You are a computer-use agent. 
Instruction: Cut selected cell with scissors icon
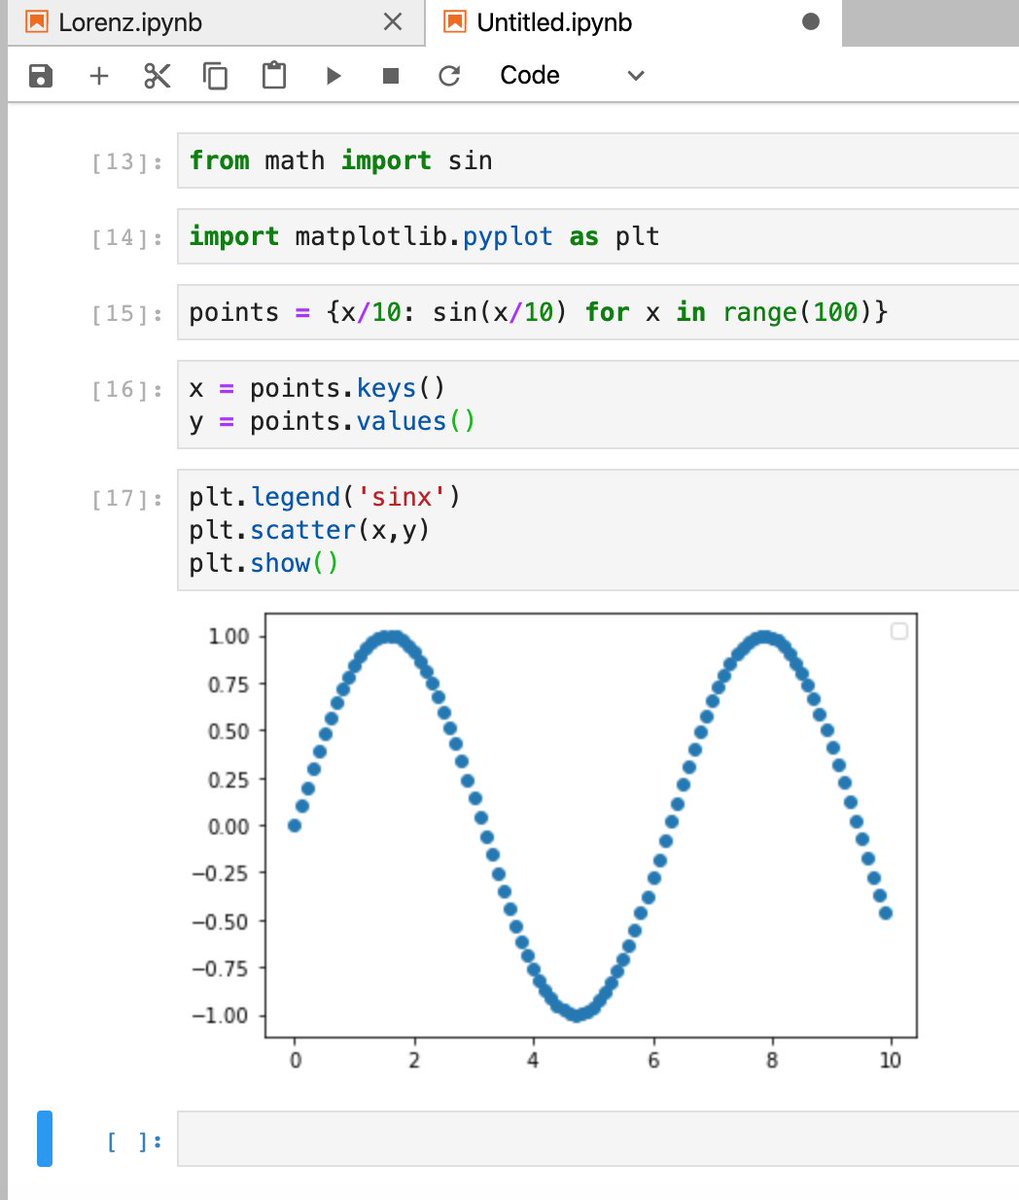click(x=157, y=76)
